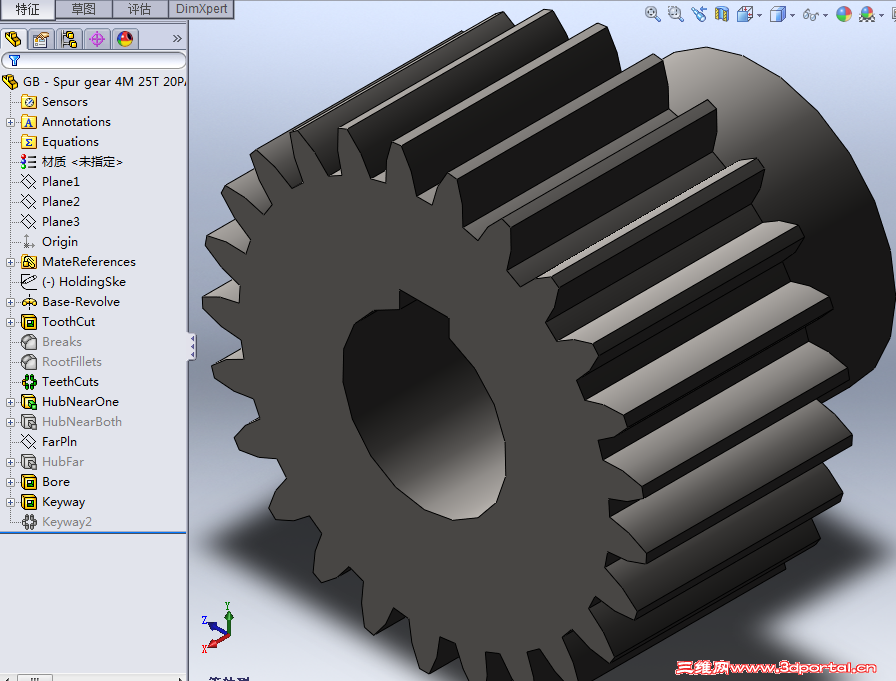This screenshot has width=896, height=681.
Task: Open the Hide/Show Items dropdown arrow
Action: tap(826, 15)
